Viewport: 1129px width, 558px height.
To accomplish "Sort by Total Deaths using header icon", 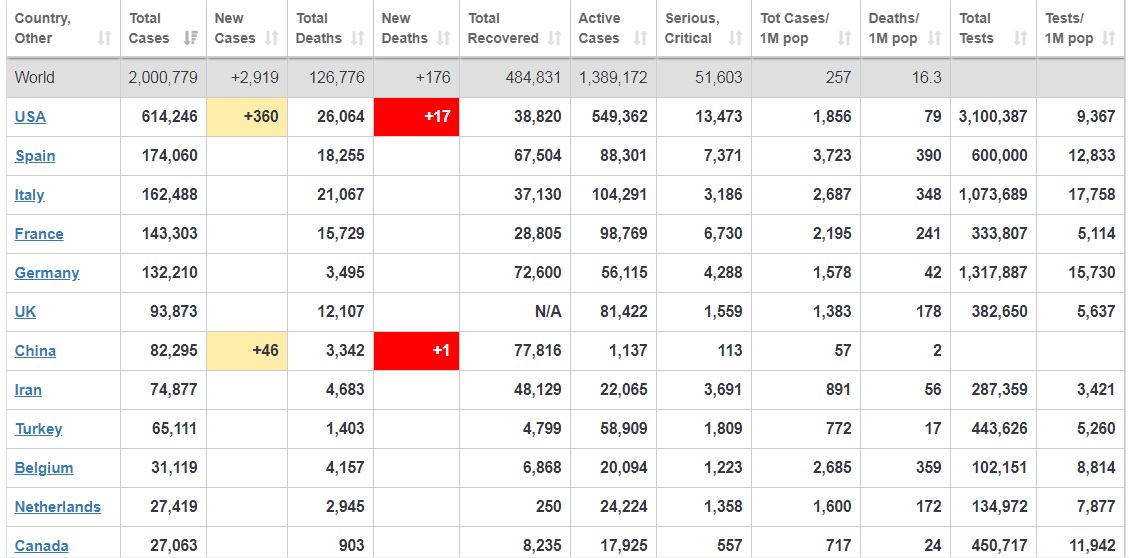I will pos(358,39).
